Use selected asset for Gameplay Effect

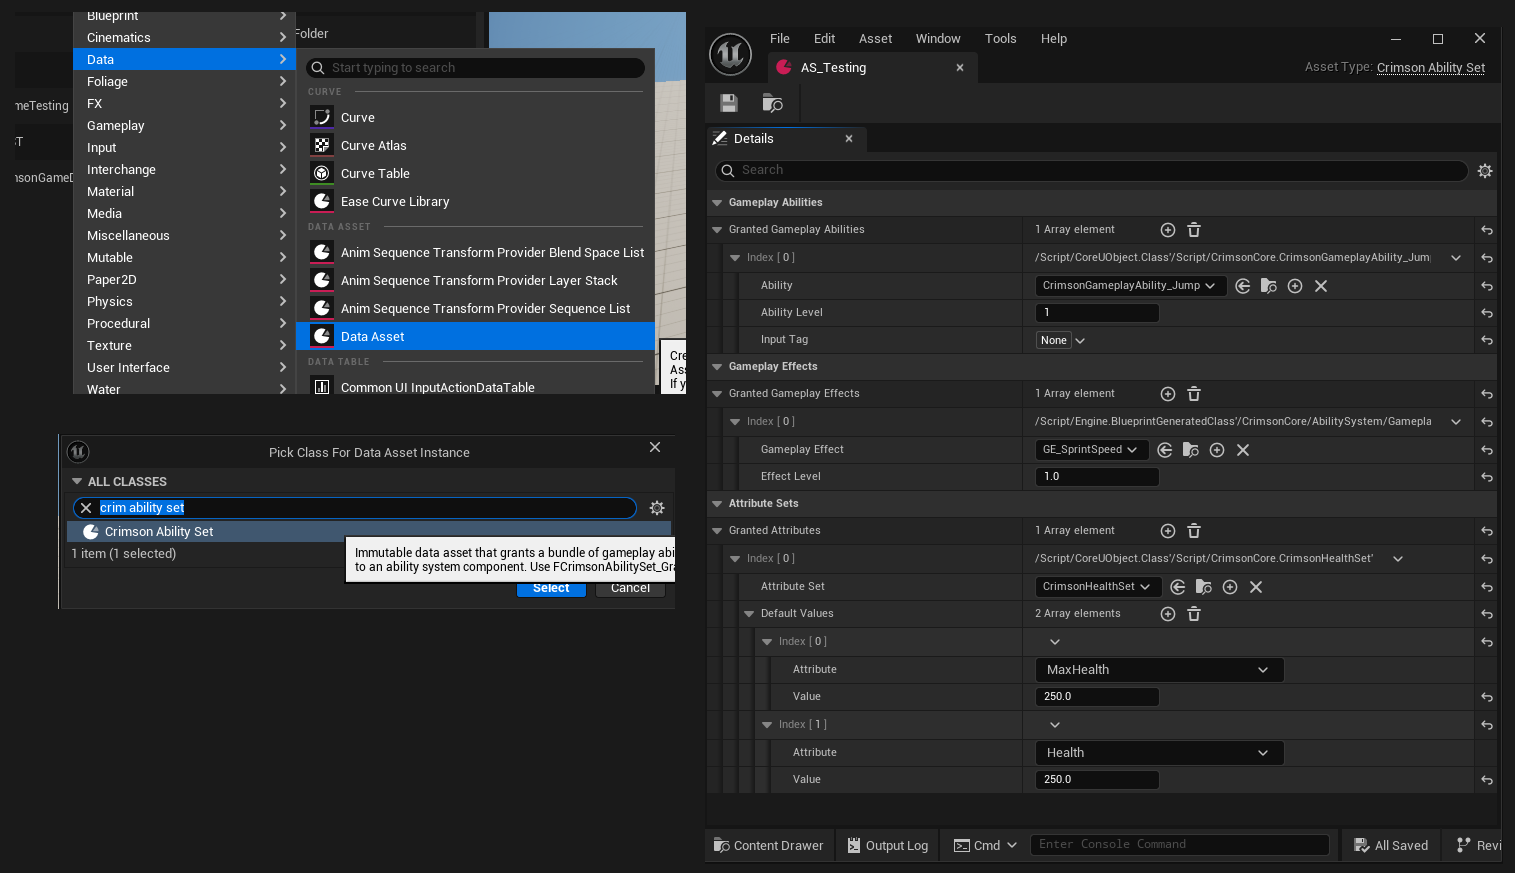coord(1165,450)
